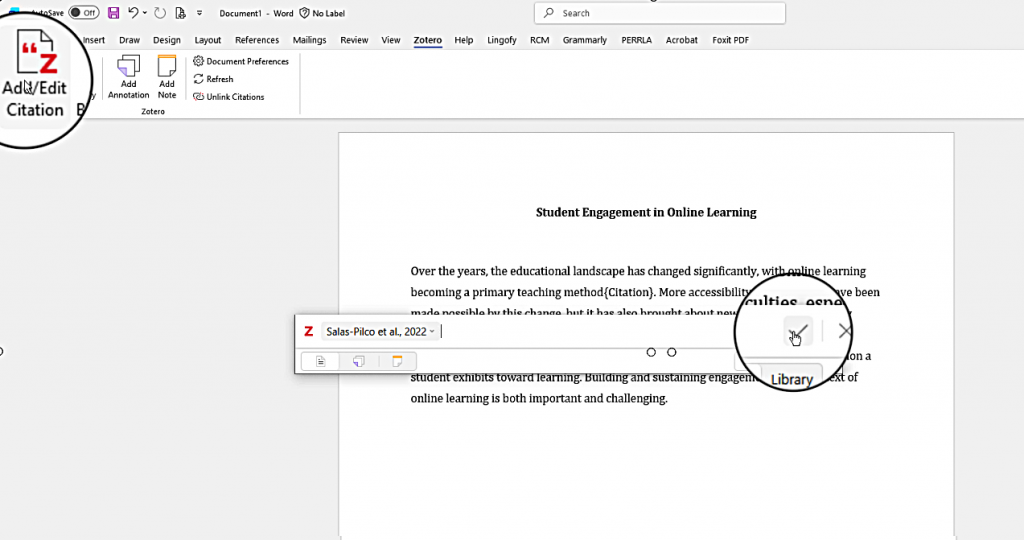This screenshot has width=1024, height=540.
Task: Click the Search box in title bar
Action: [660, 13]
